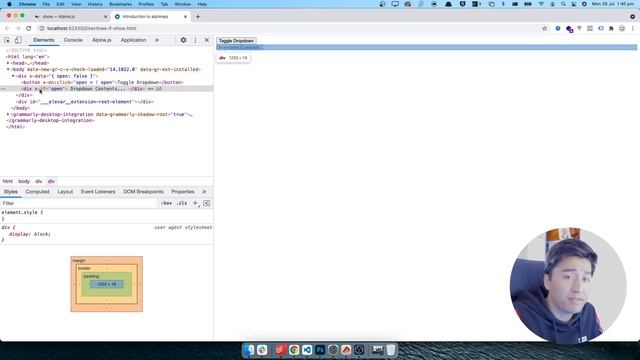Toggle the .cls element classes button

(x=182, y=203)
